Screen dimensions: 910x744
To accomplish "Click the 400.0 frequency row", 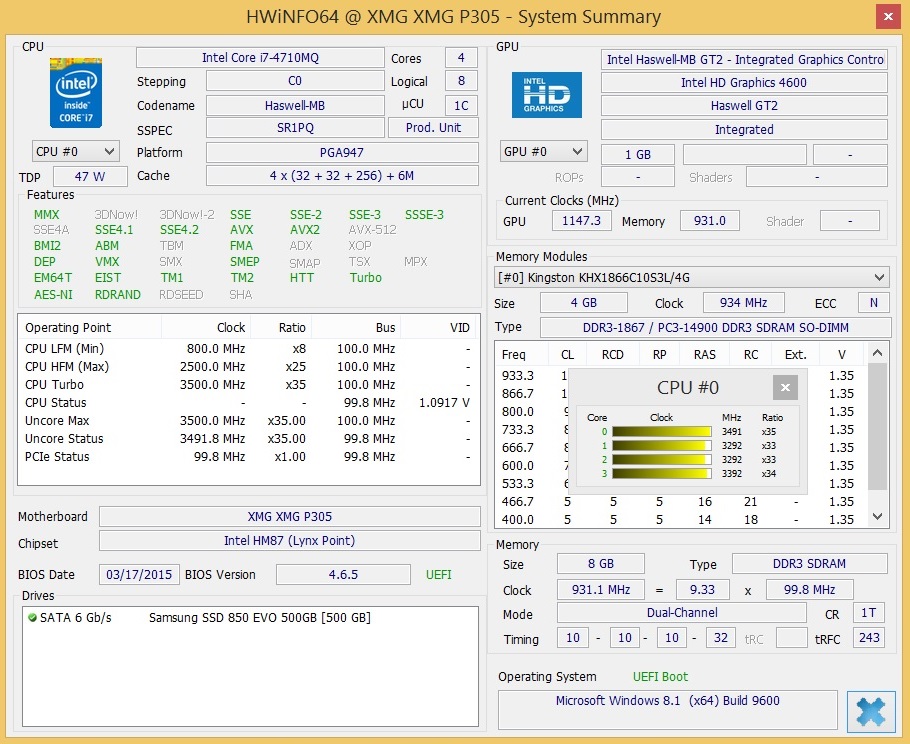I will pyautogui.click(x=682, y=519).
